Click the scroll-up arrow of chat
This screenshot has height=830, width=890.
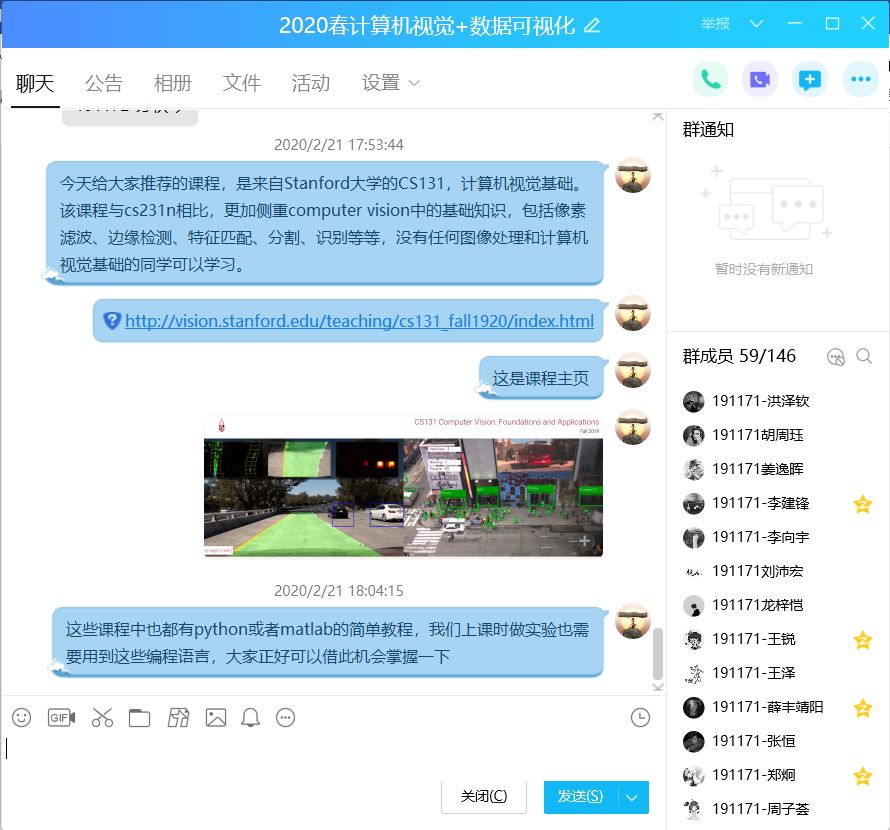[658, 116]
